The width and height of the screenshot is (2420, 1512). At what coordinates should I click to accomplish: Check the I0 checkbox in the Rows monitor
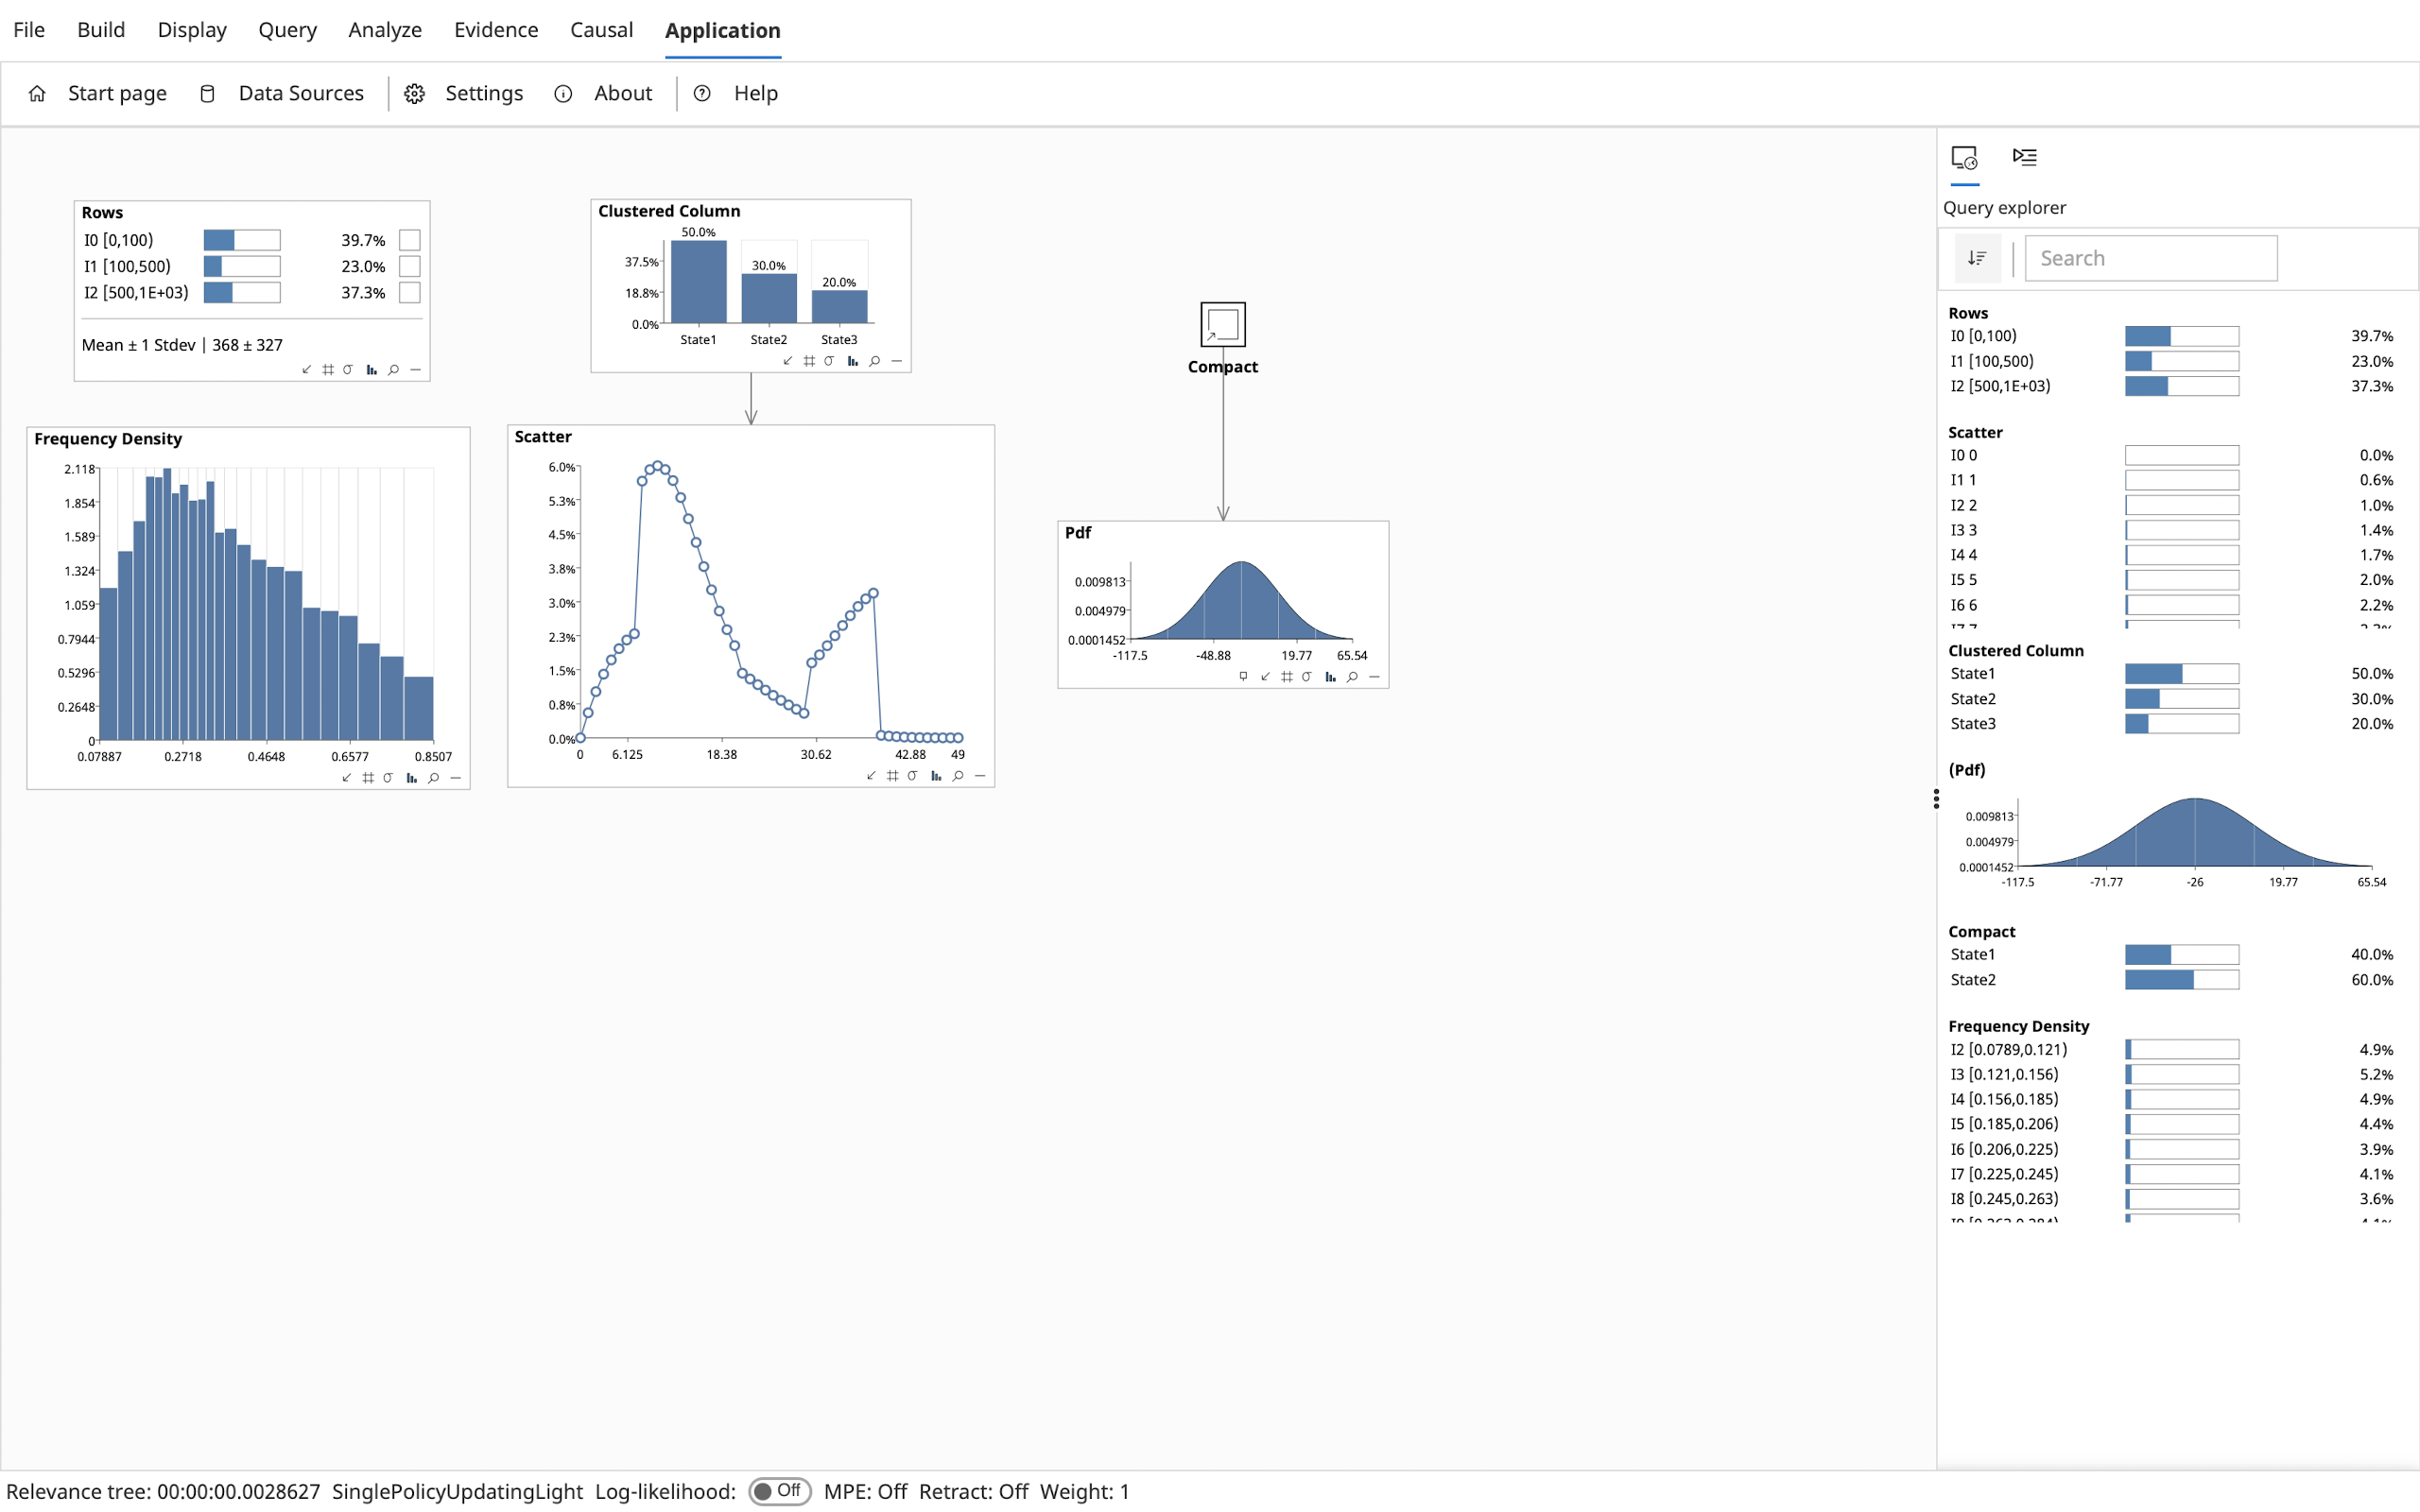(x=408, y=240)
